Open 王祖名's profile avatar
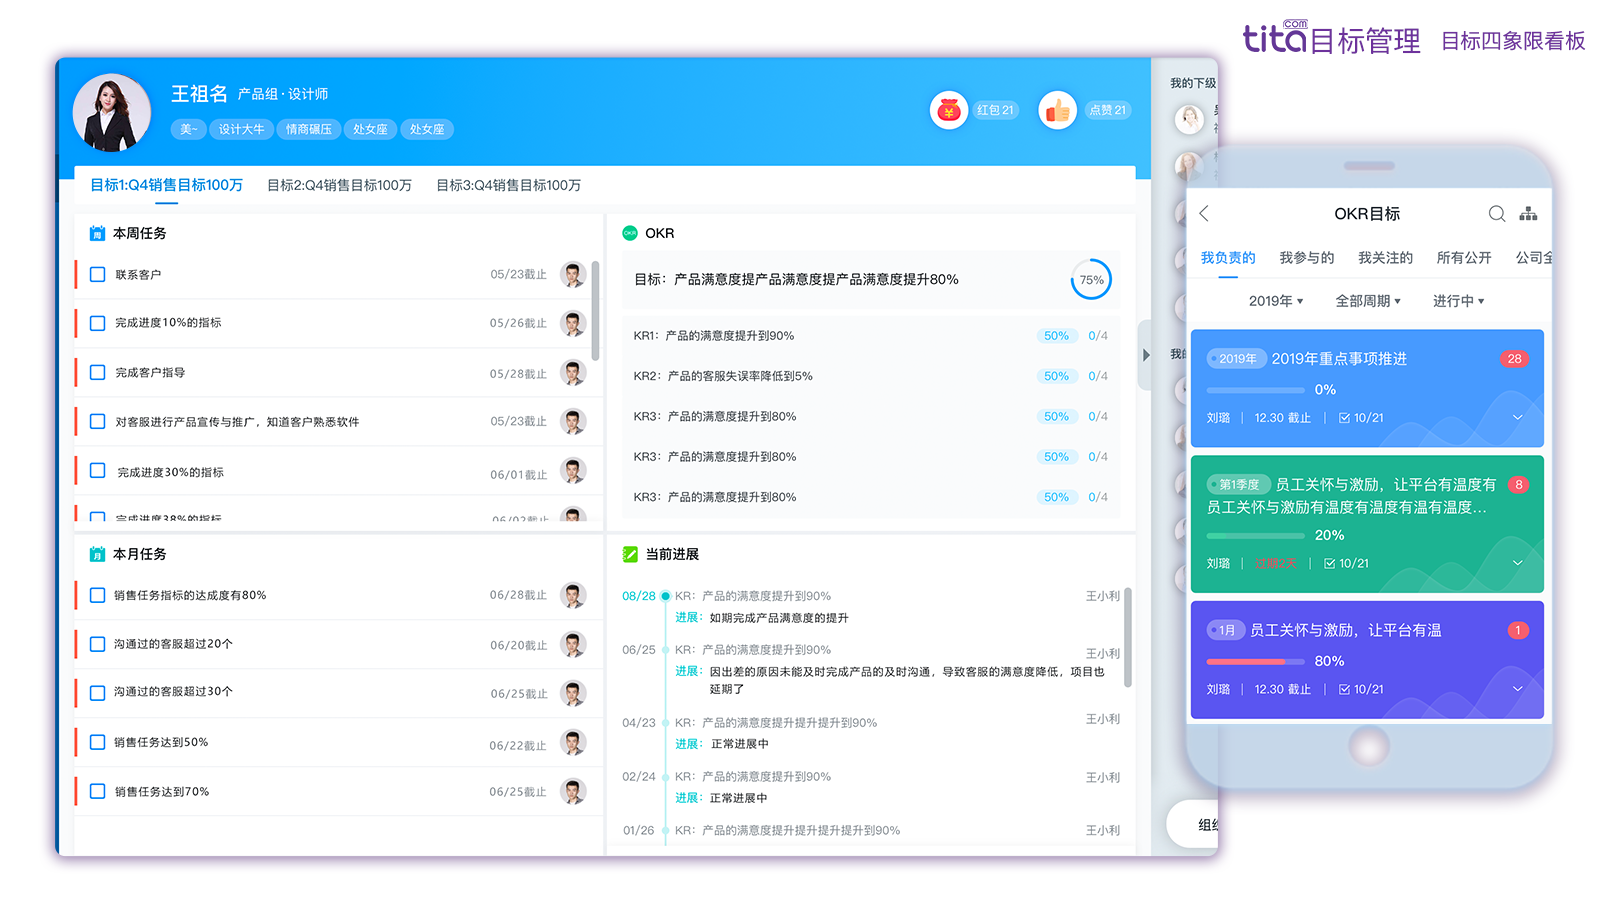Screen dimensions: 1600x900 (112, 112)
